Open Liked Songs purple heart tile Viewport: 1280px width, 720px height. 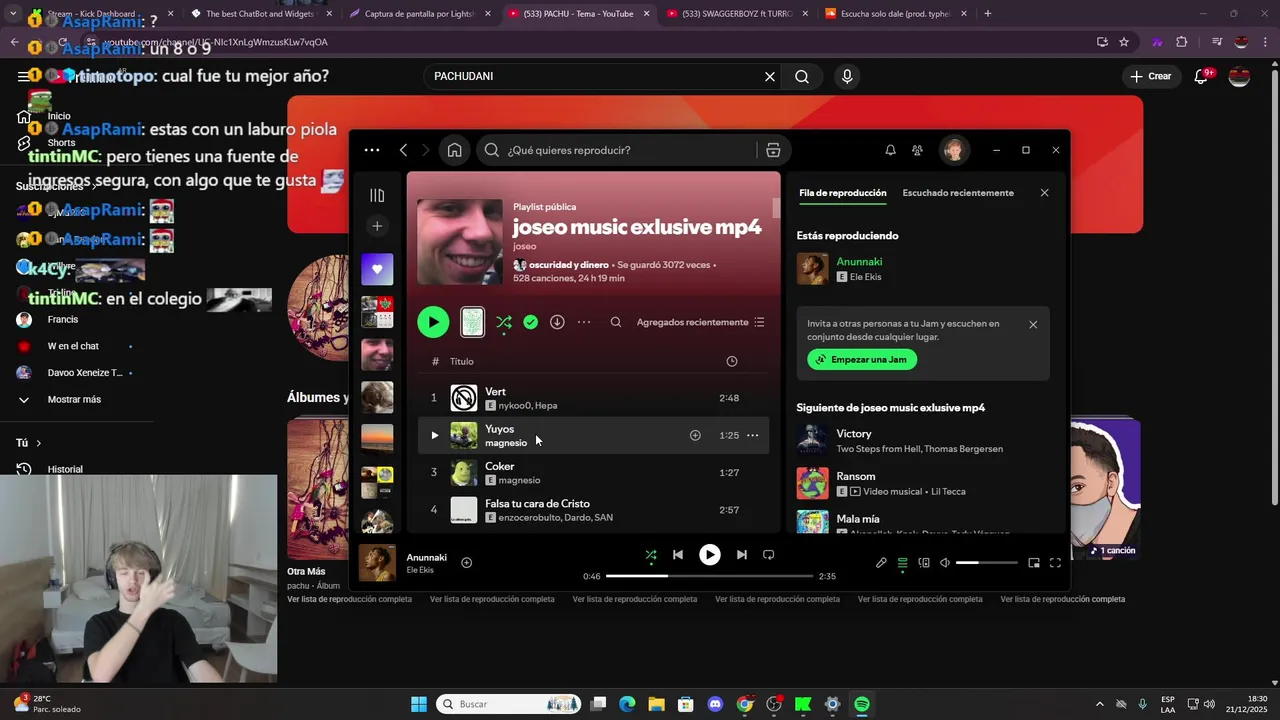coord(377,269)
